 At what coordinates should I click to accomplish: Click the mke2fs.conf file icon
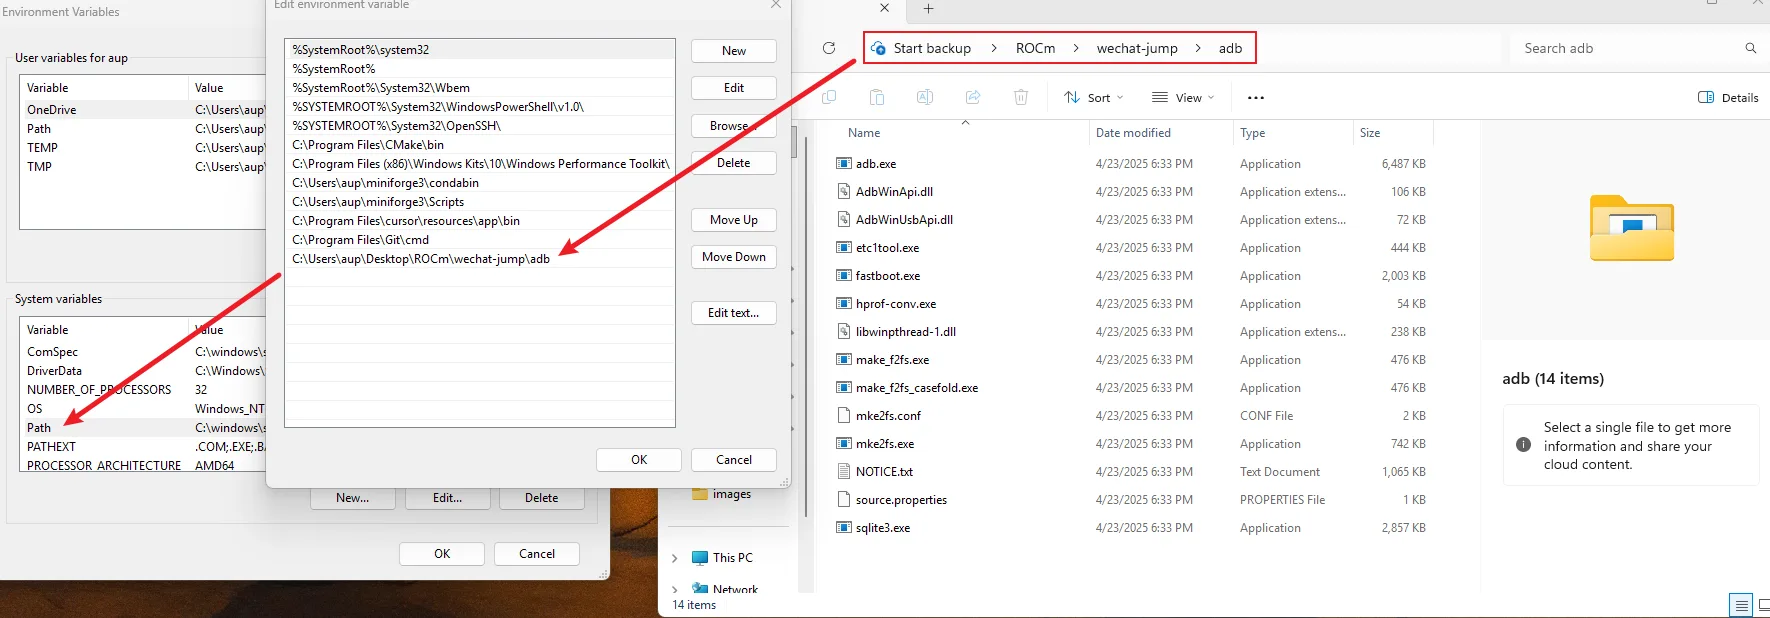pyautogui.click(x=843, y=415)
